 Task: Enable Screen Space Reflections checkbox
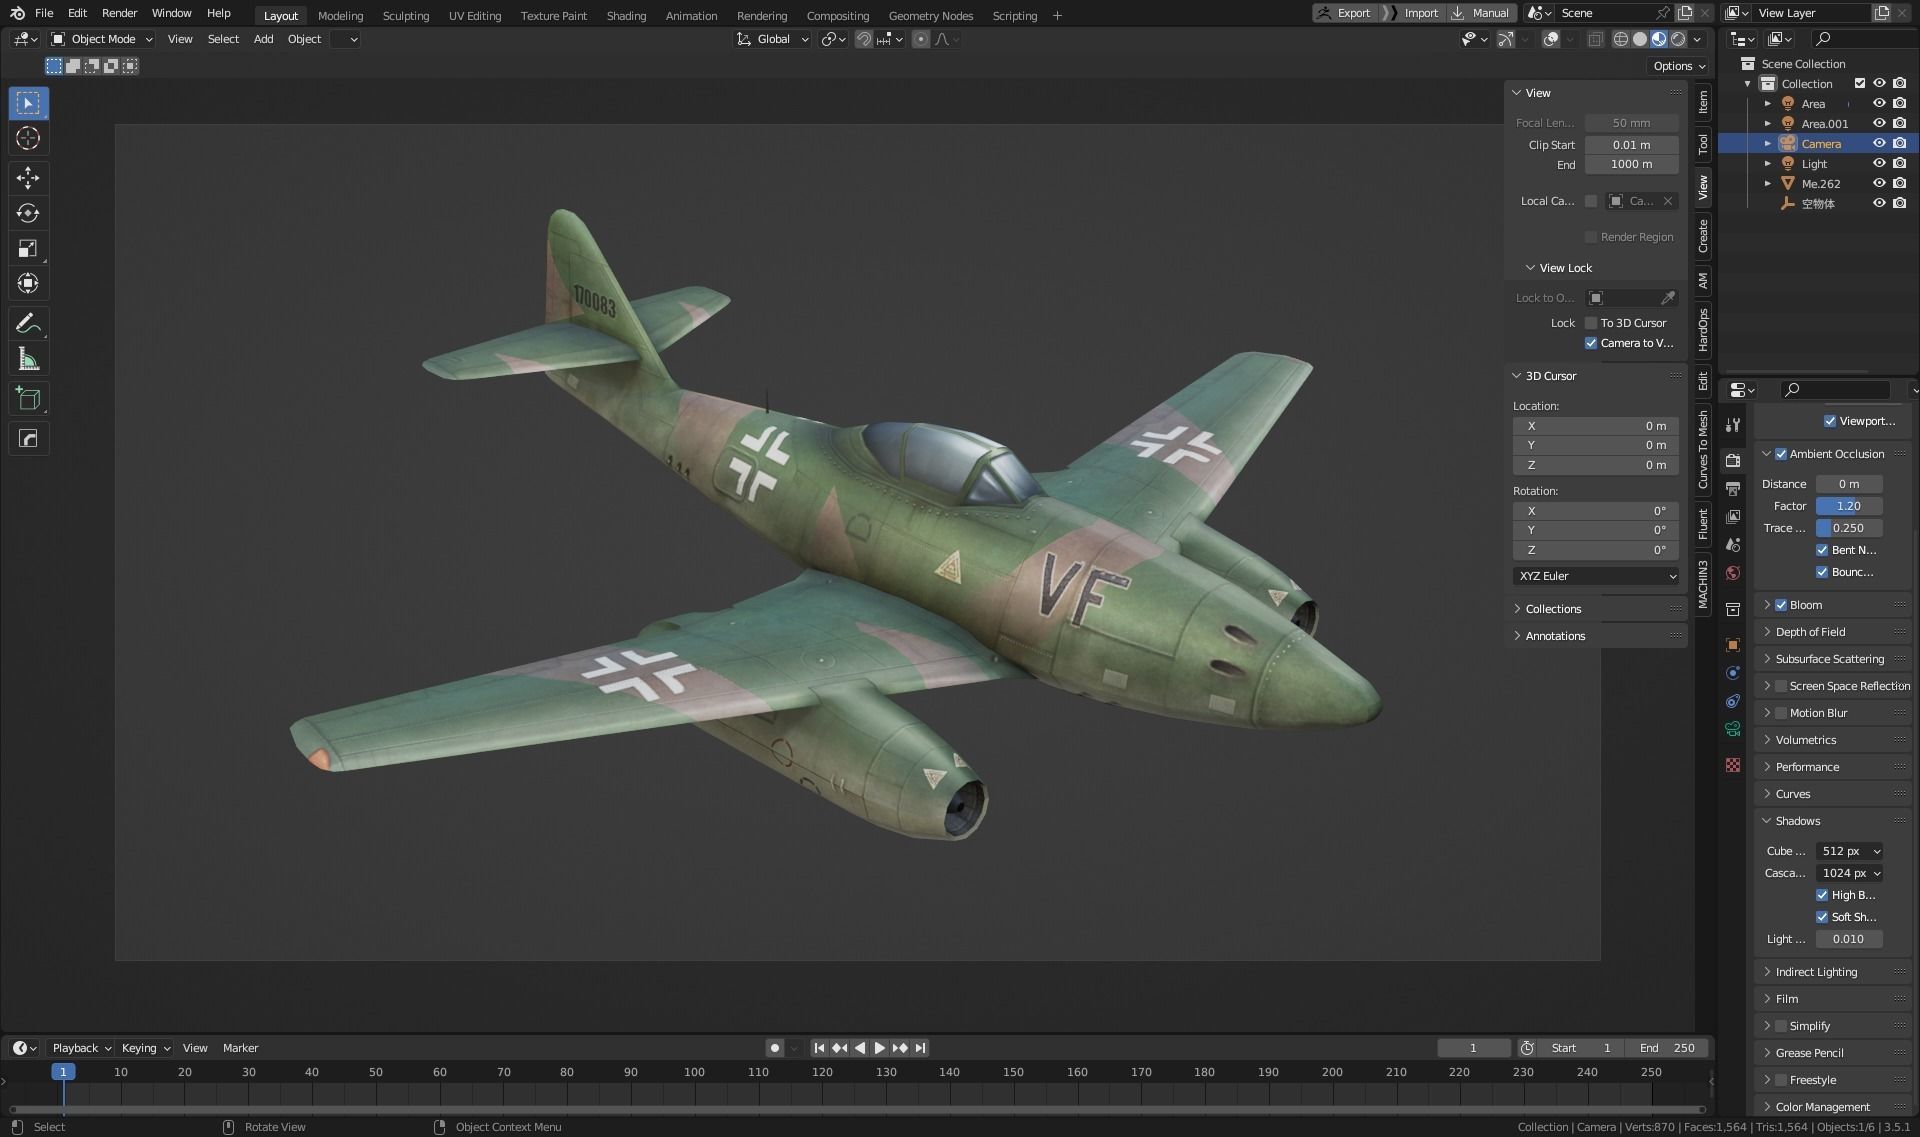(1781, 686)
